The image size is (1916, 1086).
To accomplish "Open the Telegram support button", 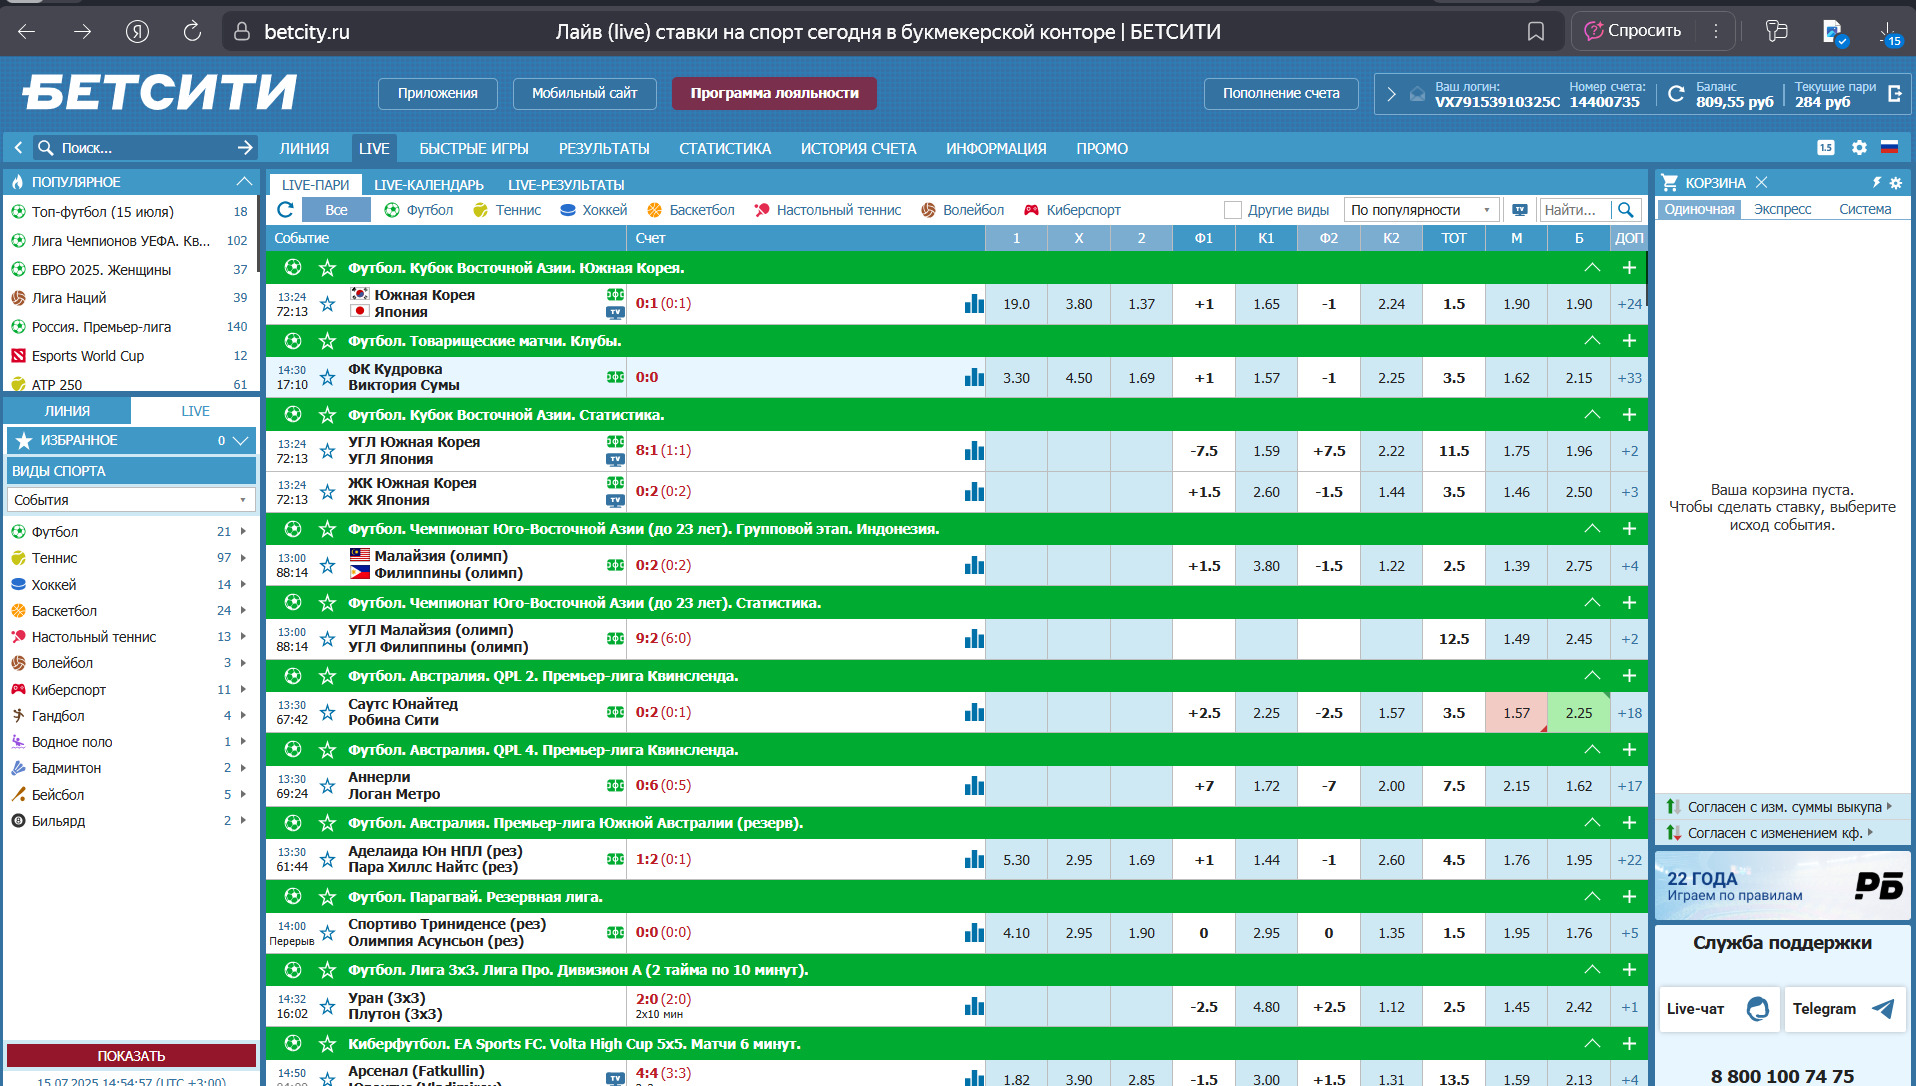I will click(1844, 1009).
